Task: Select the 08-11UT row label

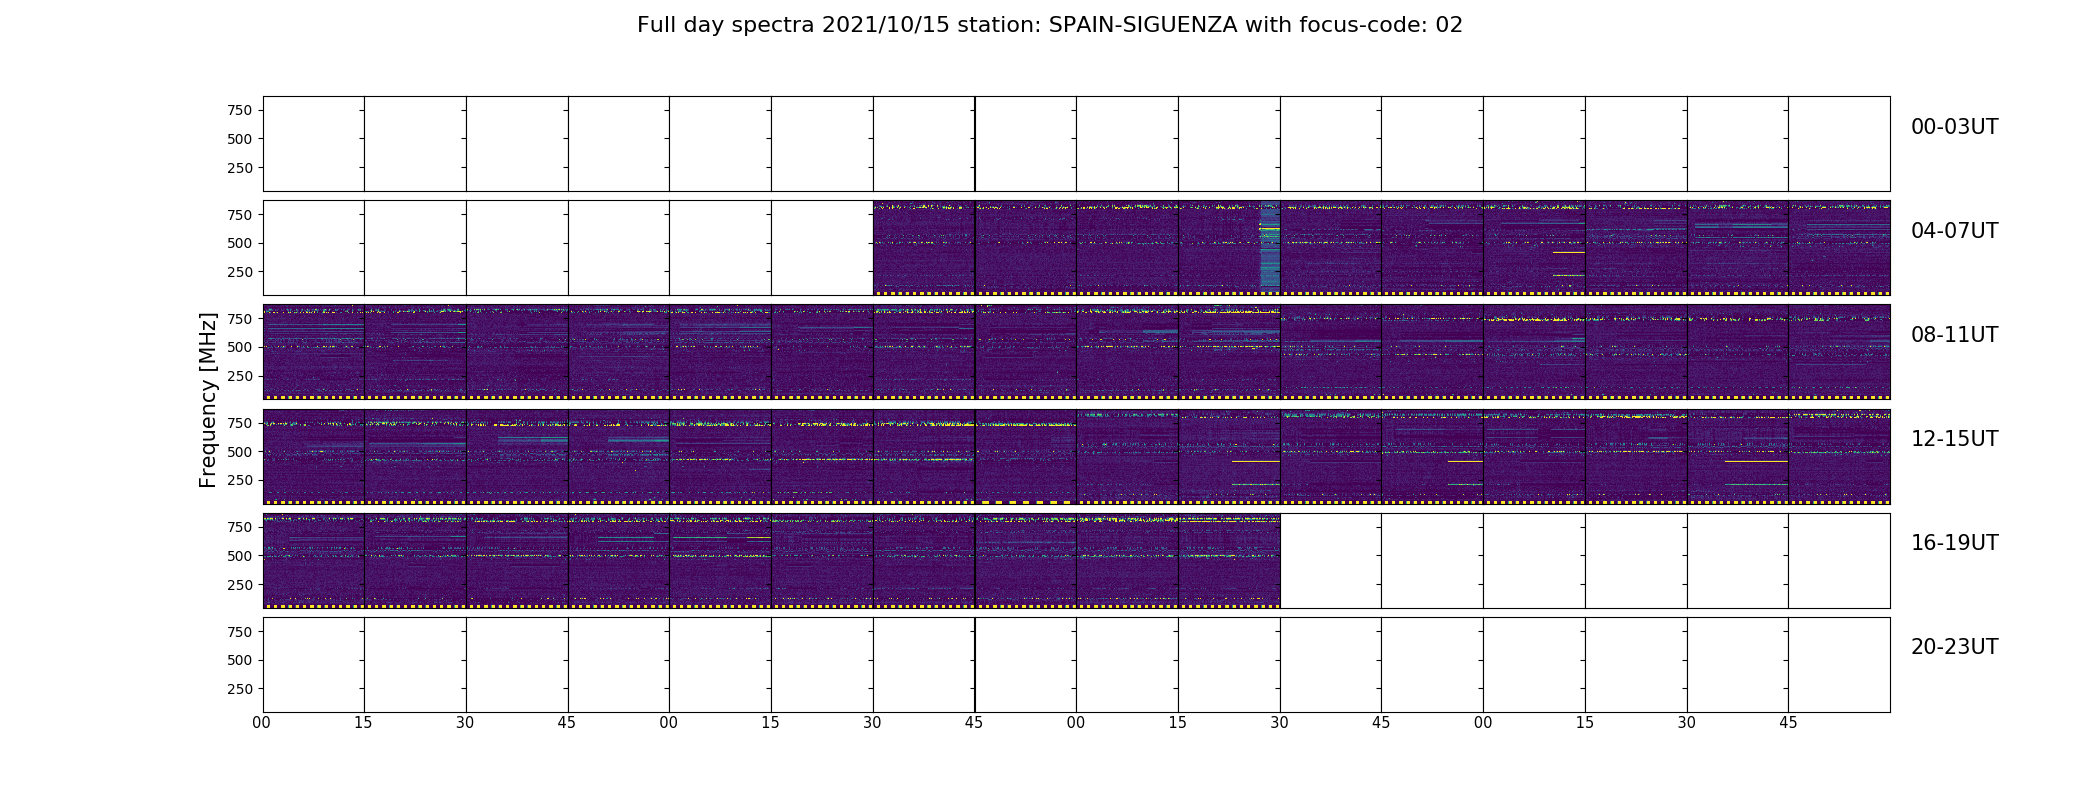Action: pos(1954,335)
